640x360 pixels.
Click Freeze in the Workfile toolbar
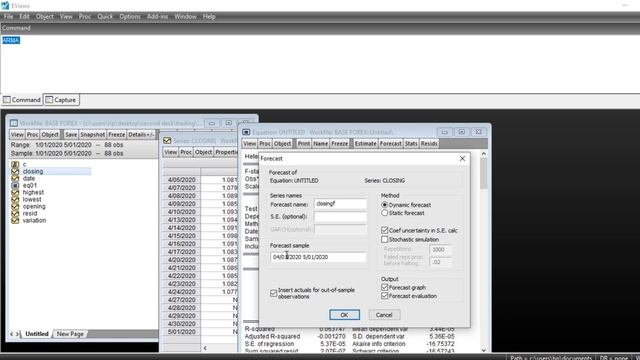(117, 135)
